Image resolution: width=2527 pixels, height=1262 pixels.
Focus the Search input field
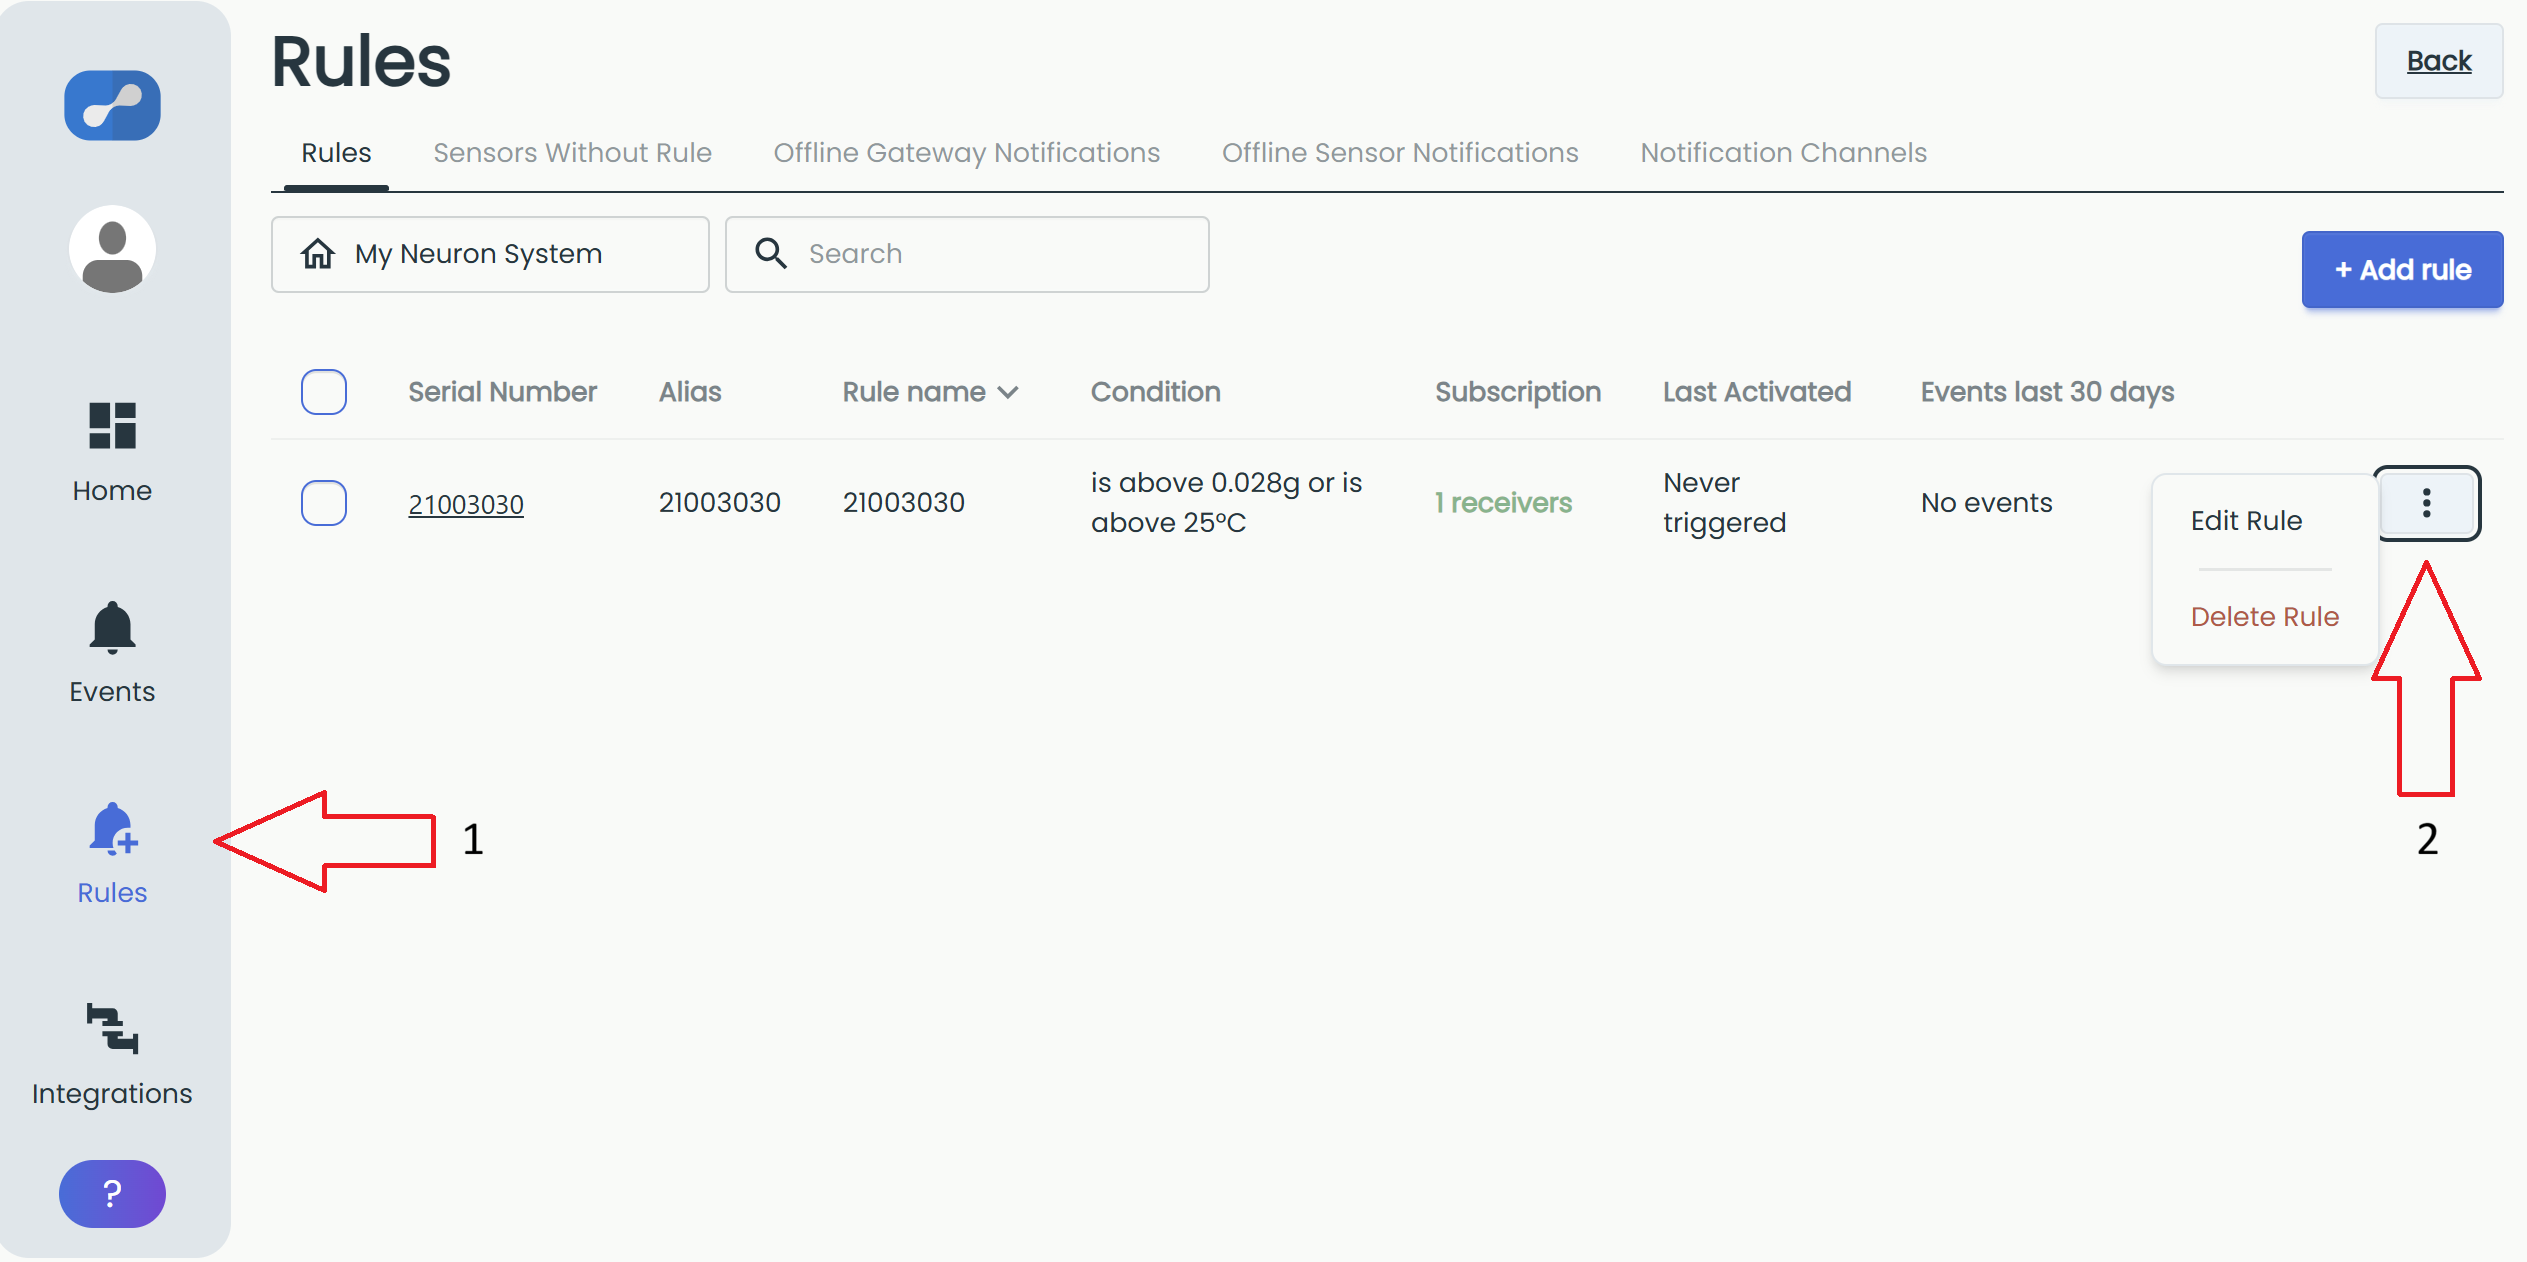pos(967,254)
